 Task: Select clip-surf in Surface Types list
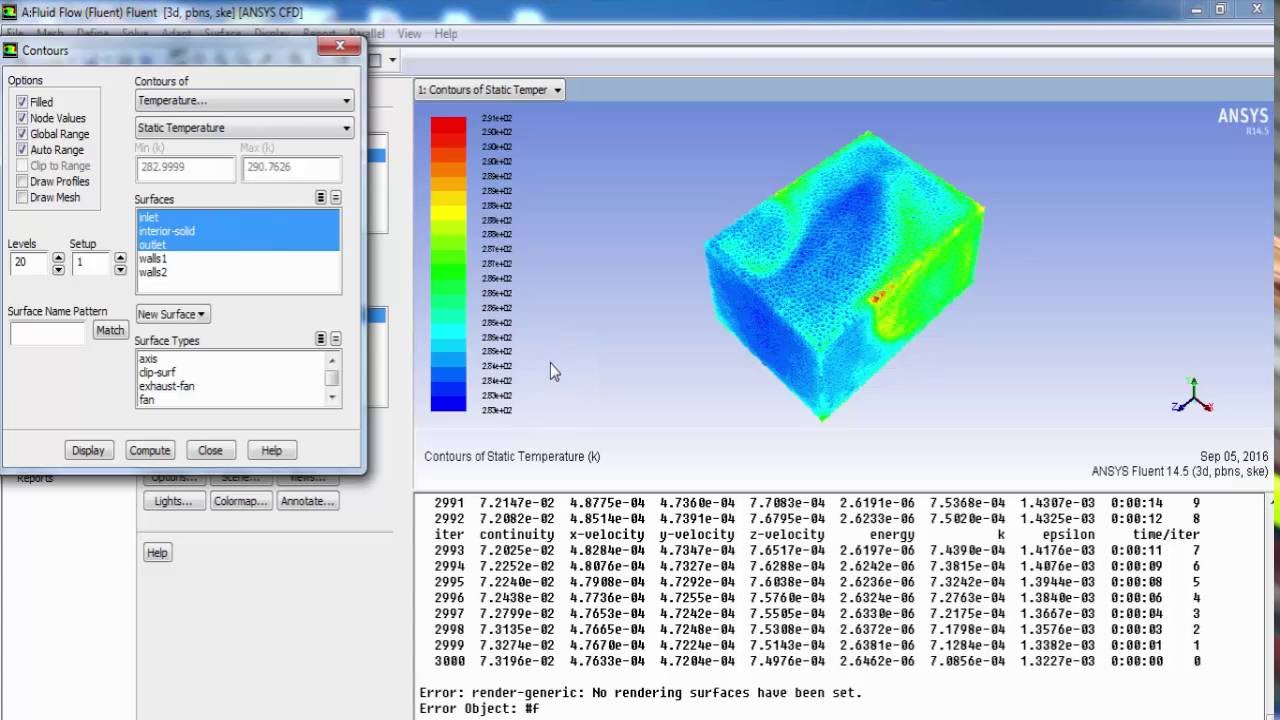(x=231, y=372)
